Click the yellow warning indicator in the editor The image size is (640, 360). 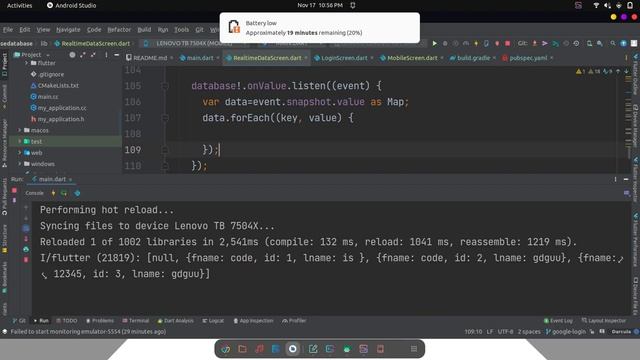(580, 71)
